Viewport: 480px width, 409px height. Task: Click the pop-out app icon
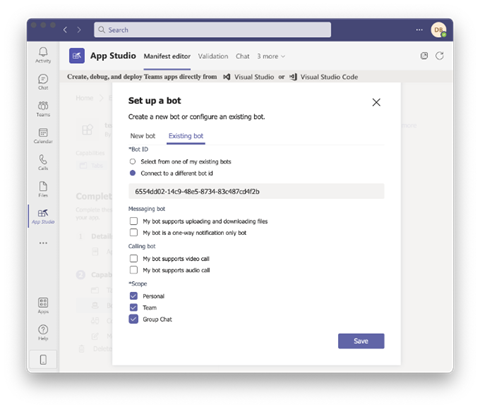pos(424,56)
